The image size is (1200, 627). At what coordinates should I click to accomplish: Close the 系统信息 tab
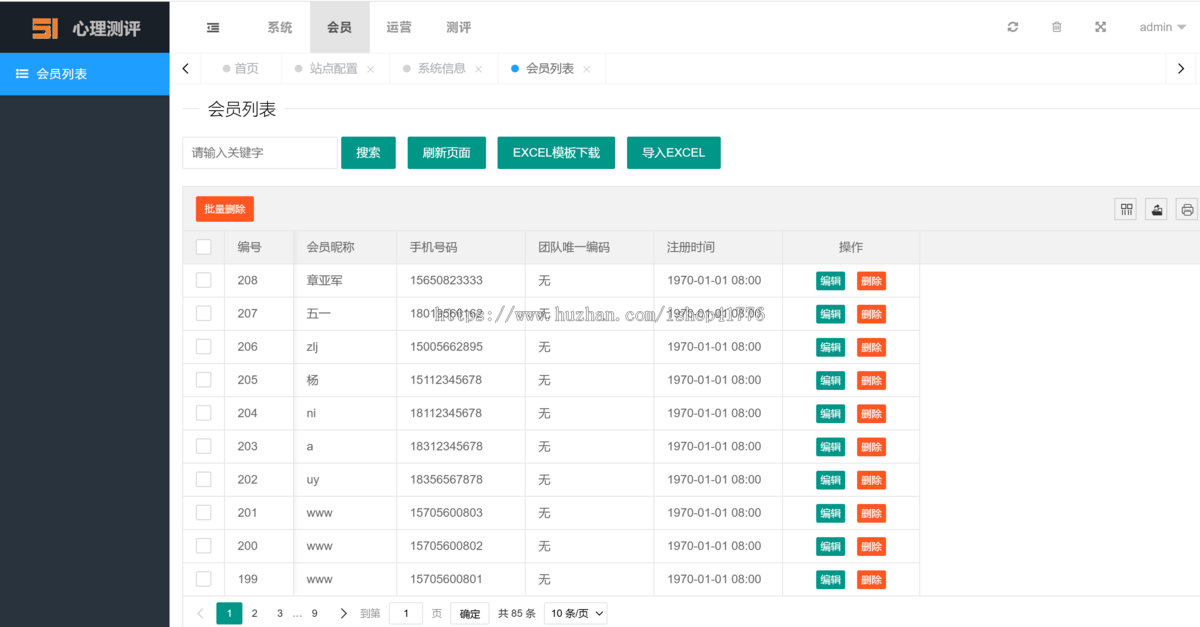479,69
